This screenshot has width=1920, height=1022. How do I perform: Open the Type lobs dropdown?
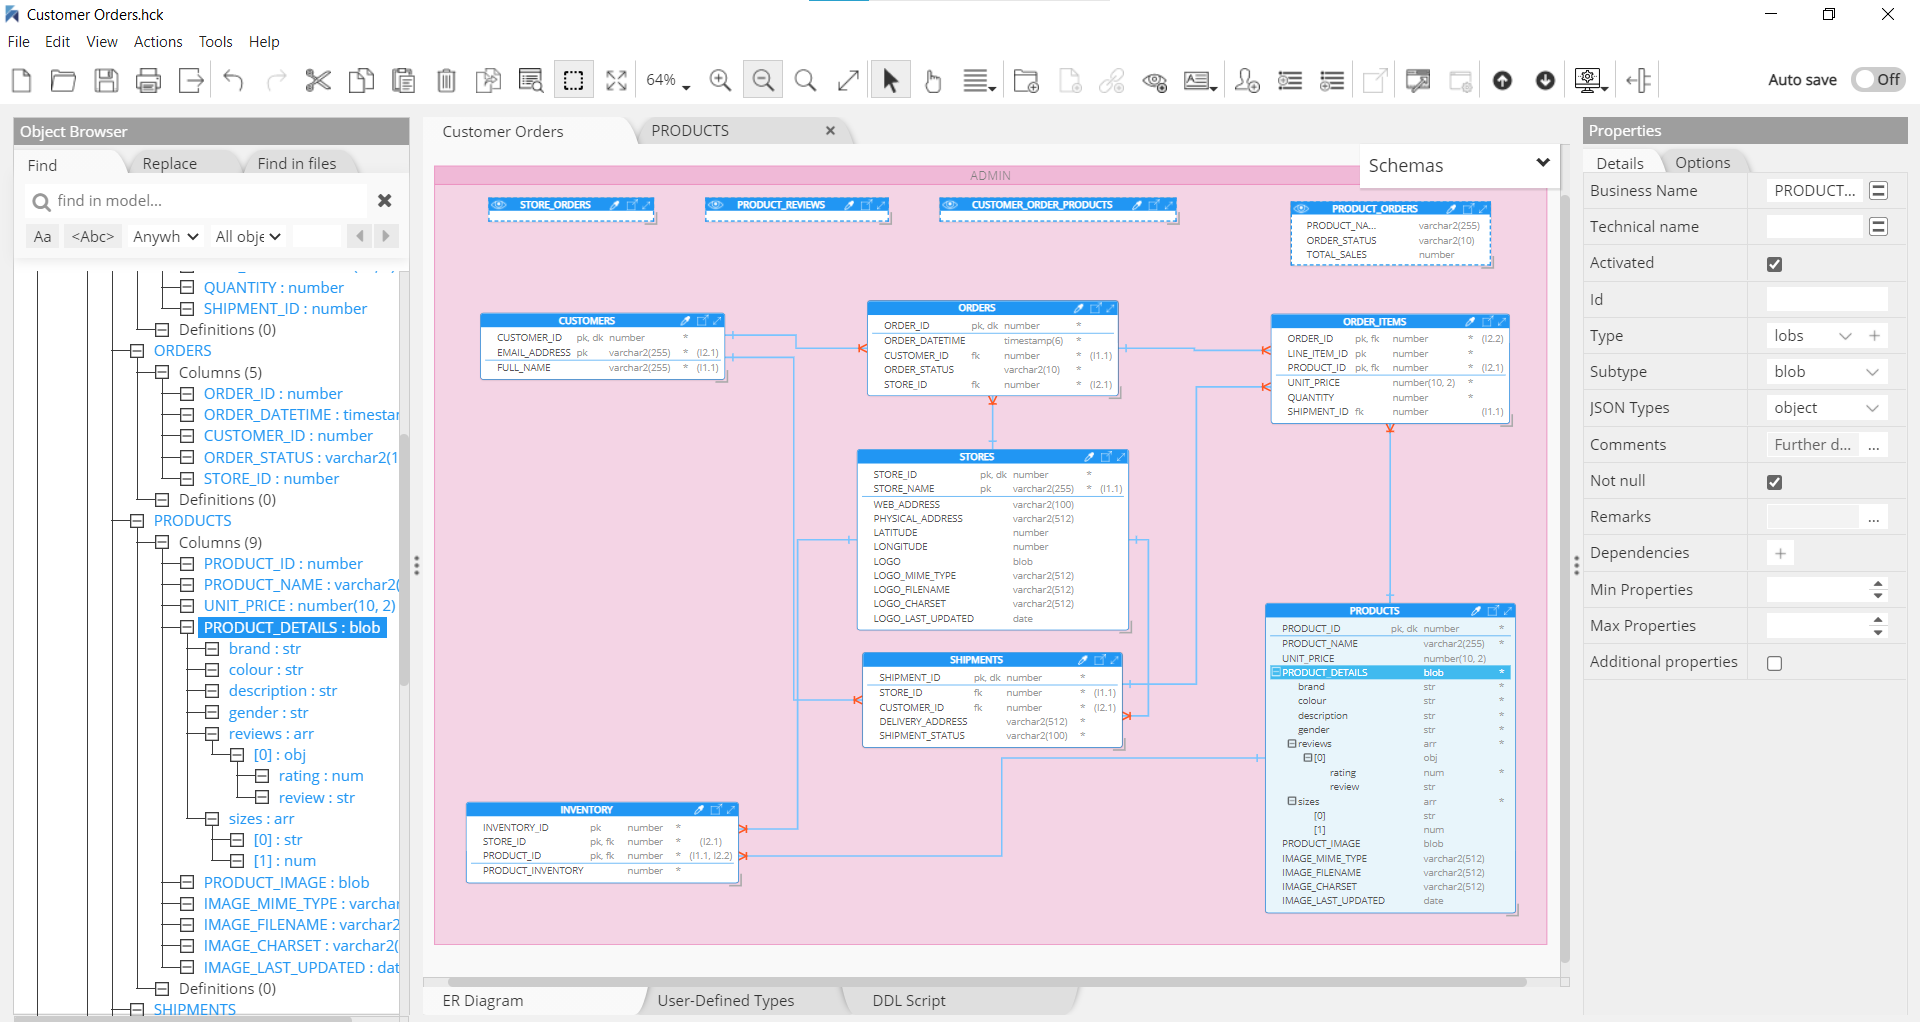pyautogui.click(x=1814, y=336)
